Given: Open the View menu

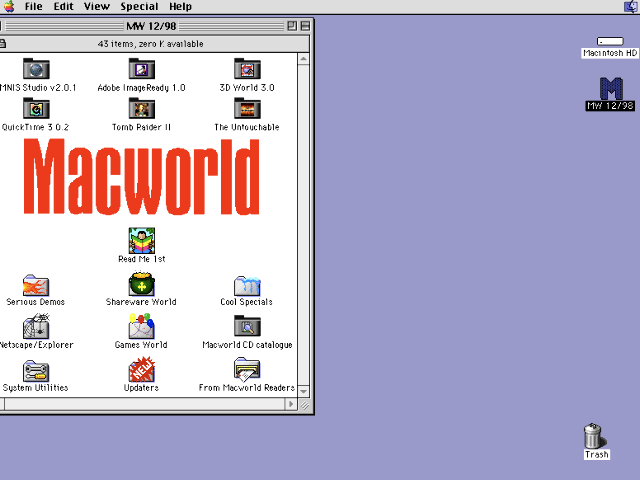Looking at the screenshot, I should pos(97,7).
